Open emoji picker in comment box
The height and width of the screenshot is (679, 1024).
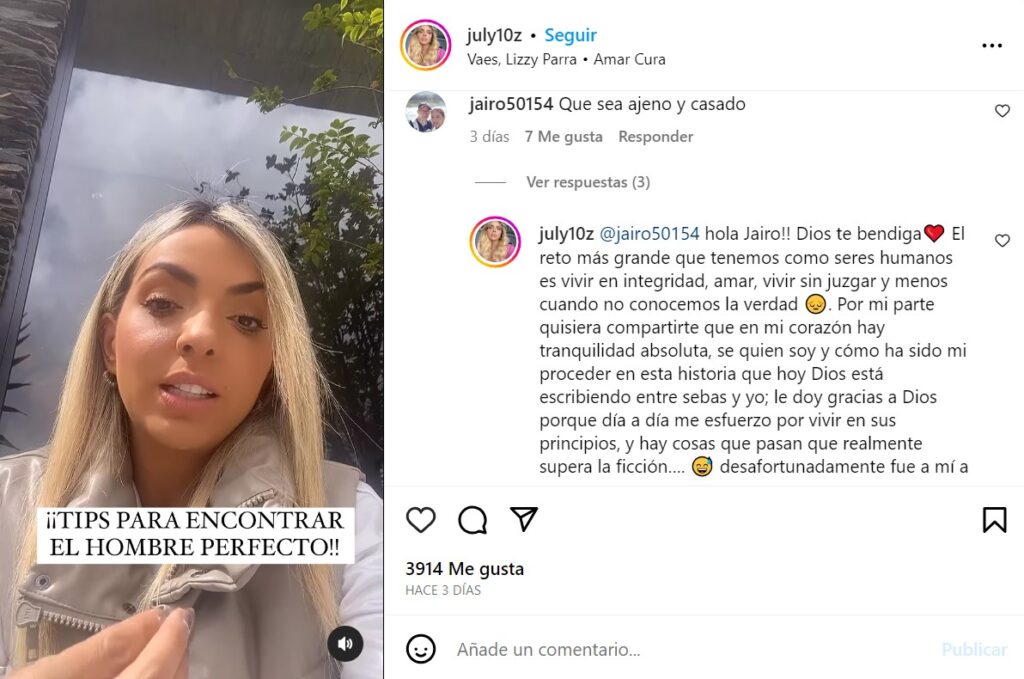coord(421,649)
